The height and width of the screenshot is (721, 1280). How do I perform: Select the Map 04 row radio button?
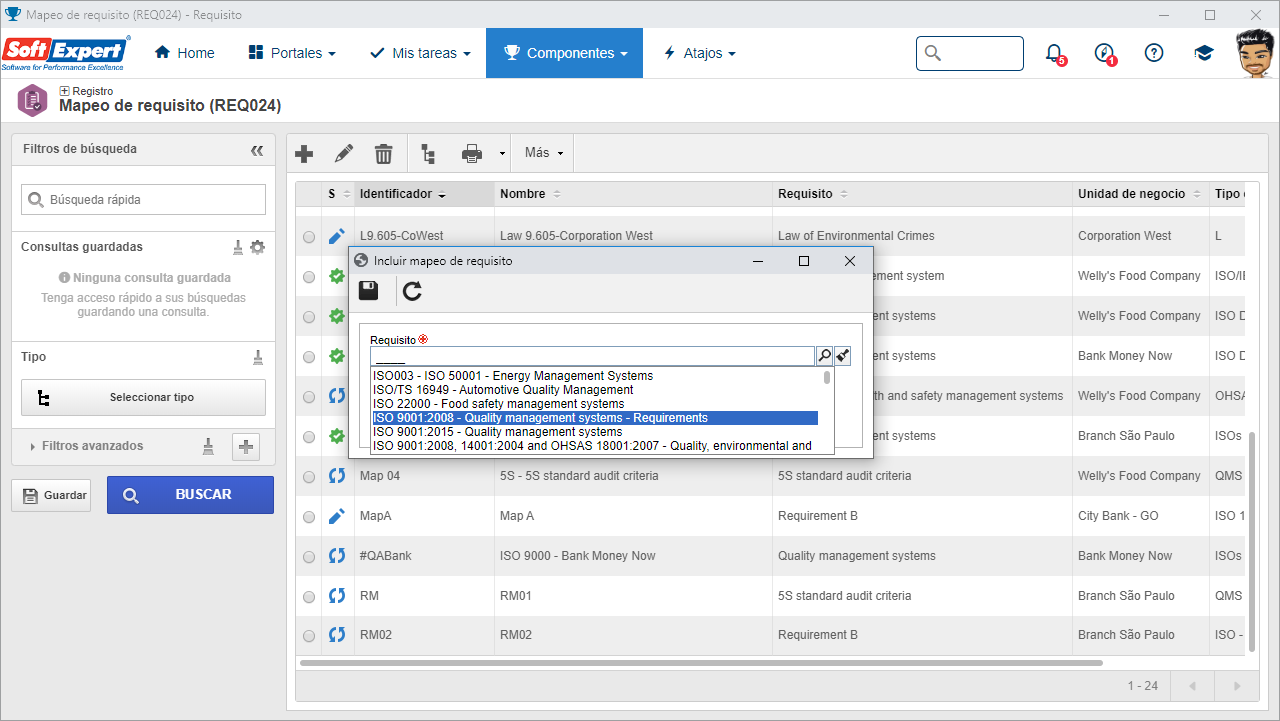point(309,476)
